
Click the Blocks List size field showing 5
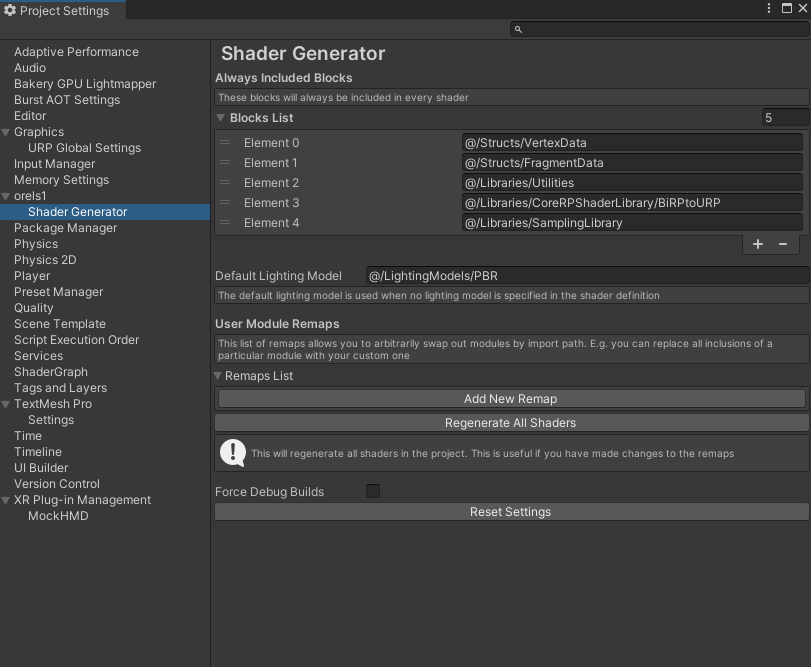pyautogui.click(x=784, y=117)
